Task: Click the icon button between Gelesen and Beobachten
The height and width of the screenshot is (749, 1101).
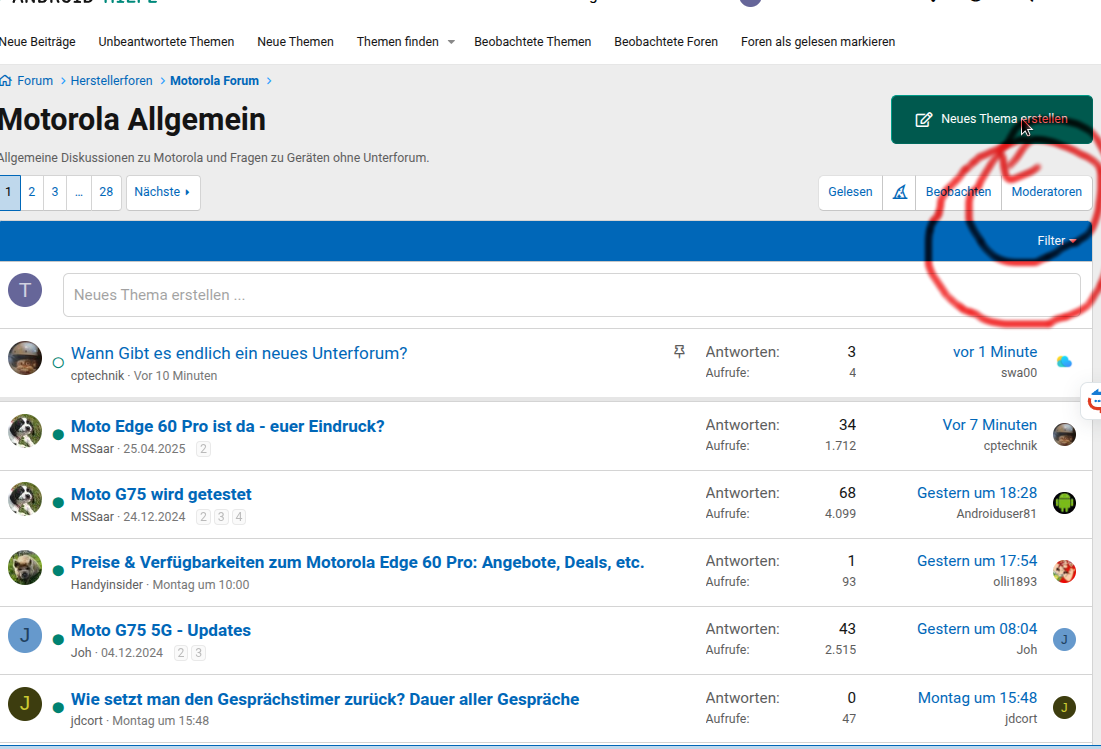Action: (x=899, y=192)
